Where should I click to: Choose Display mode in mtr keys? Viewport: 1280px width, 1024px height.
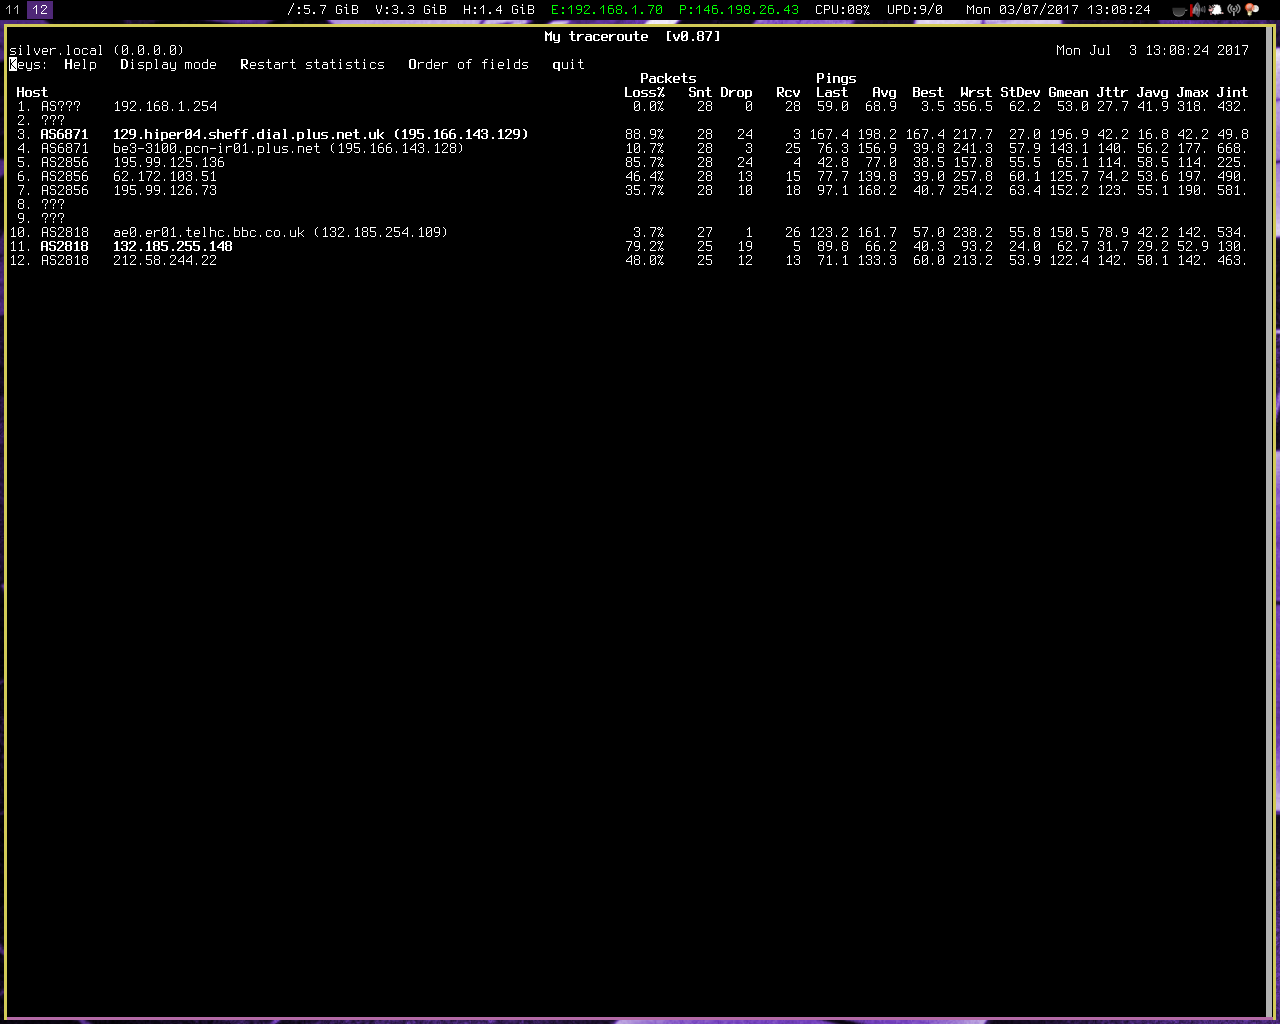pos(168,64)
